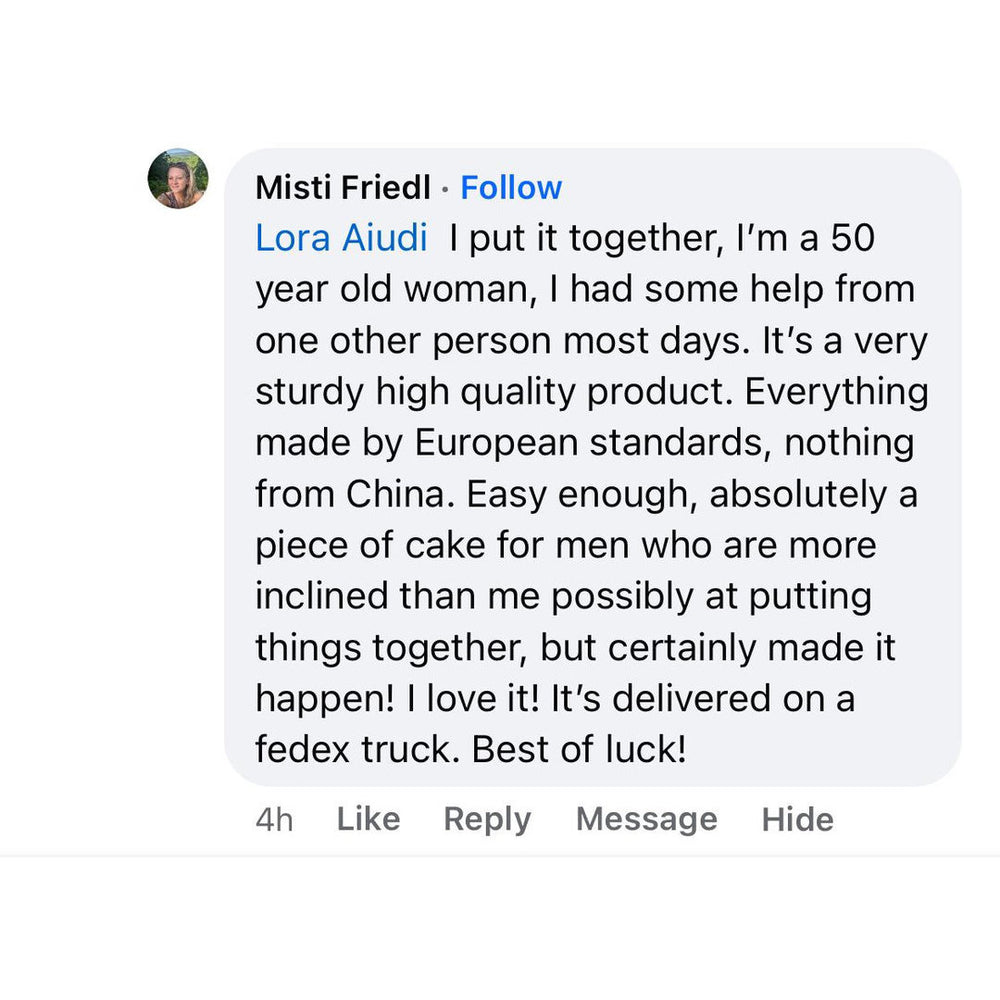Message the comment author
1000x1000 pixels.
click(x=646, y=819)
